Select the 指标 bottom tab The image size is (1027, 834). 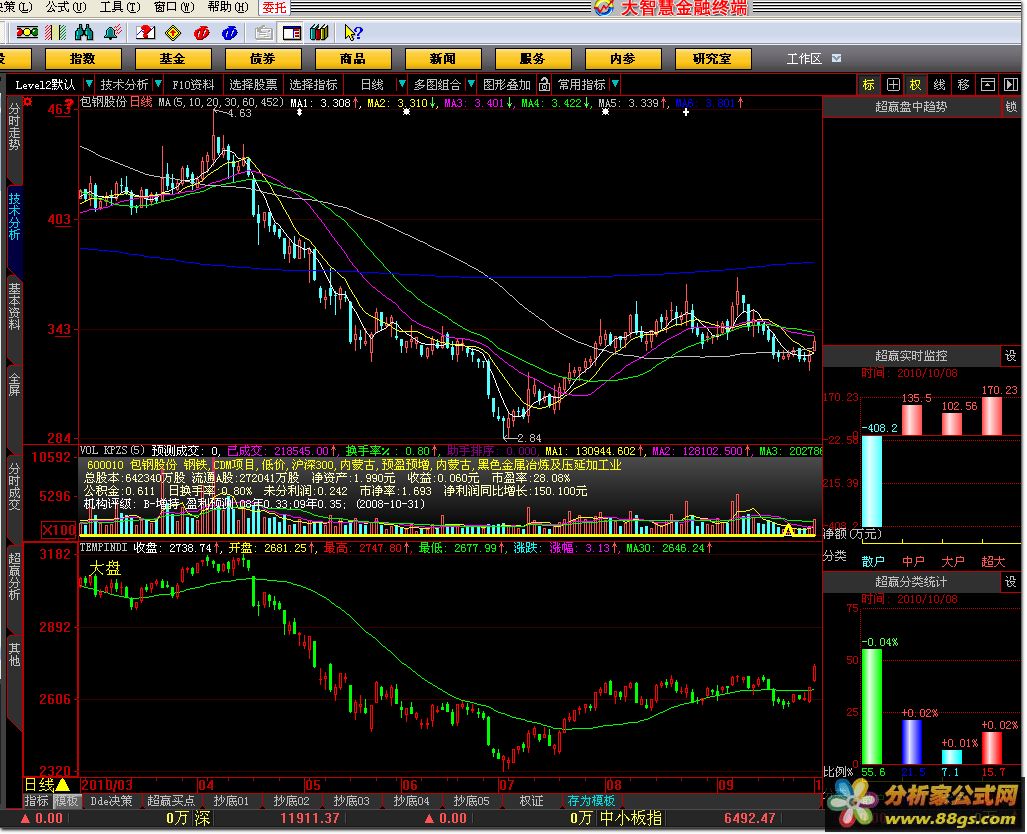pyautogui.click(x=37, y=801)
